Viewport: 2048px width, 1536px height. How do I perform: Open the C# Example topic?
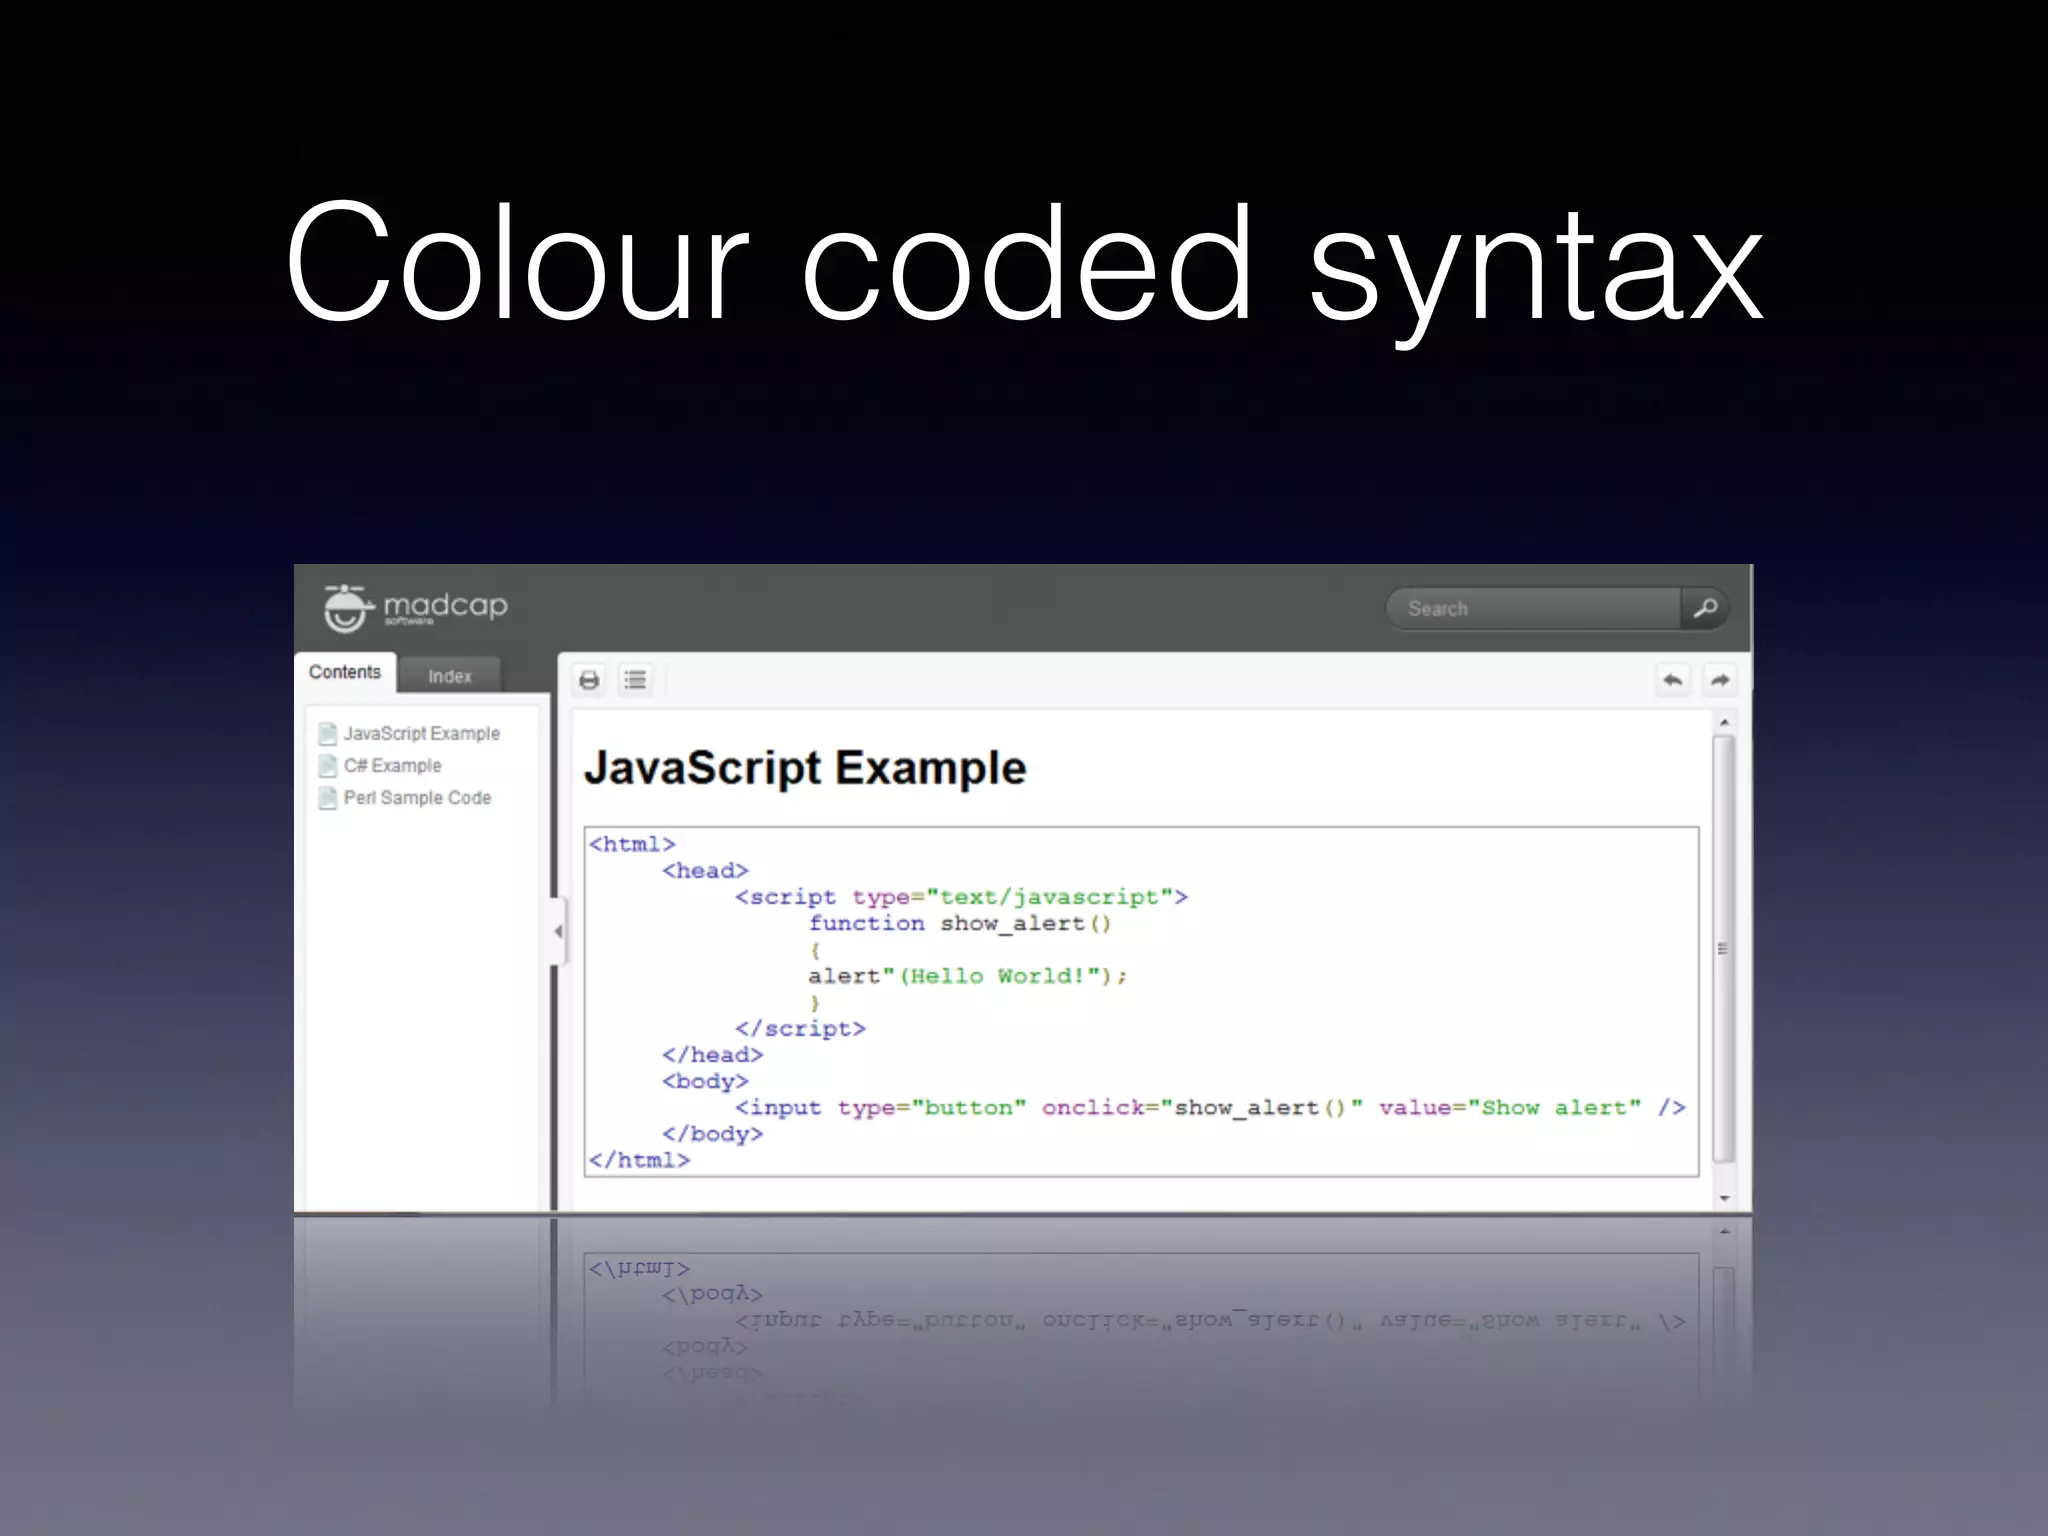click(392, 765)
